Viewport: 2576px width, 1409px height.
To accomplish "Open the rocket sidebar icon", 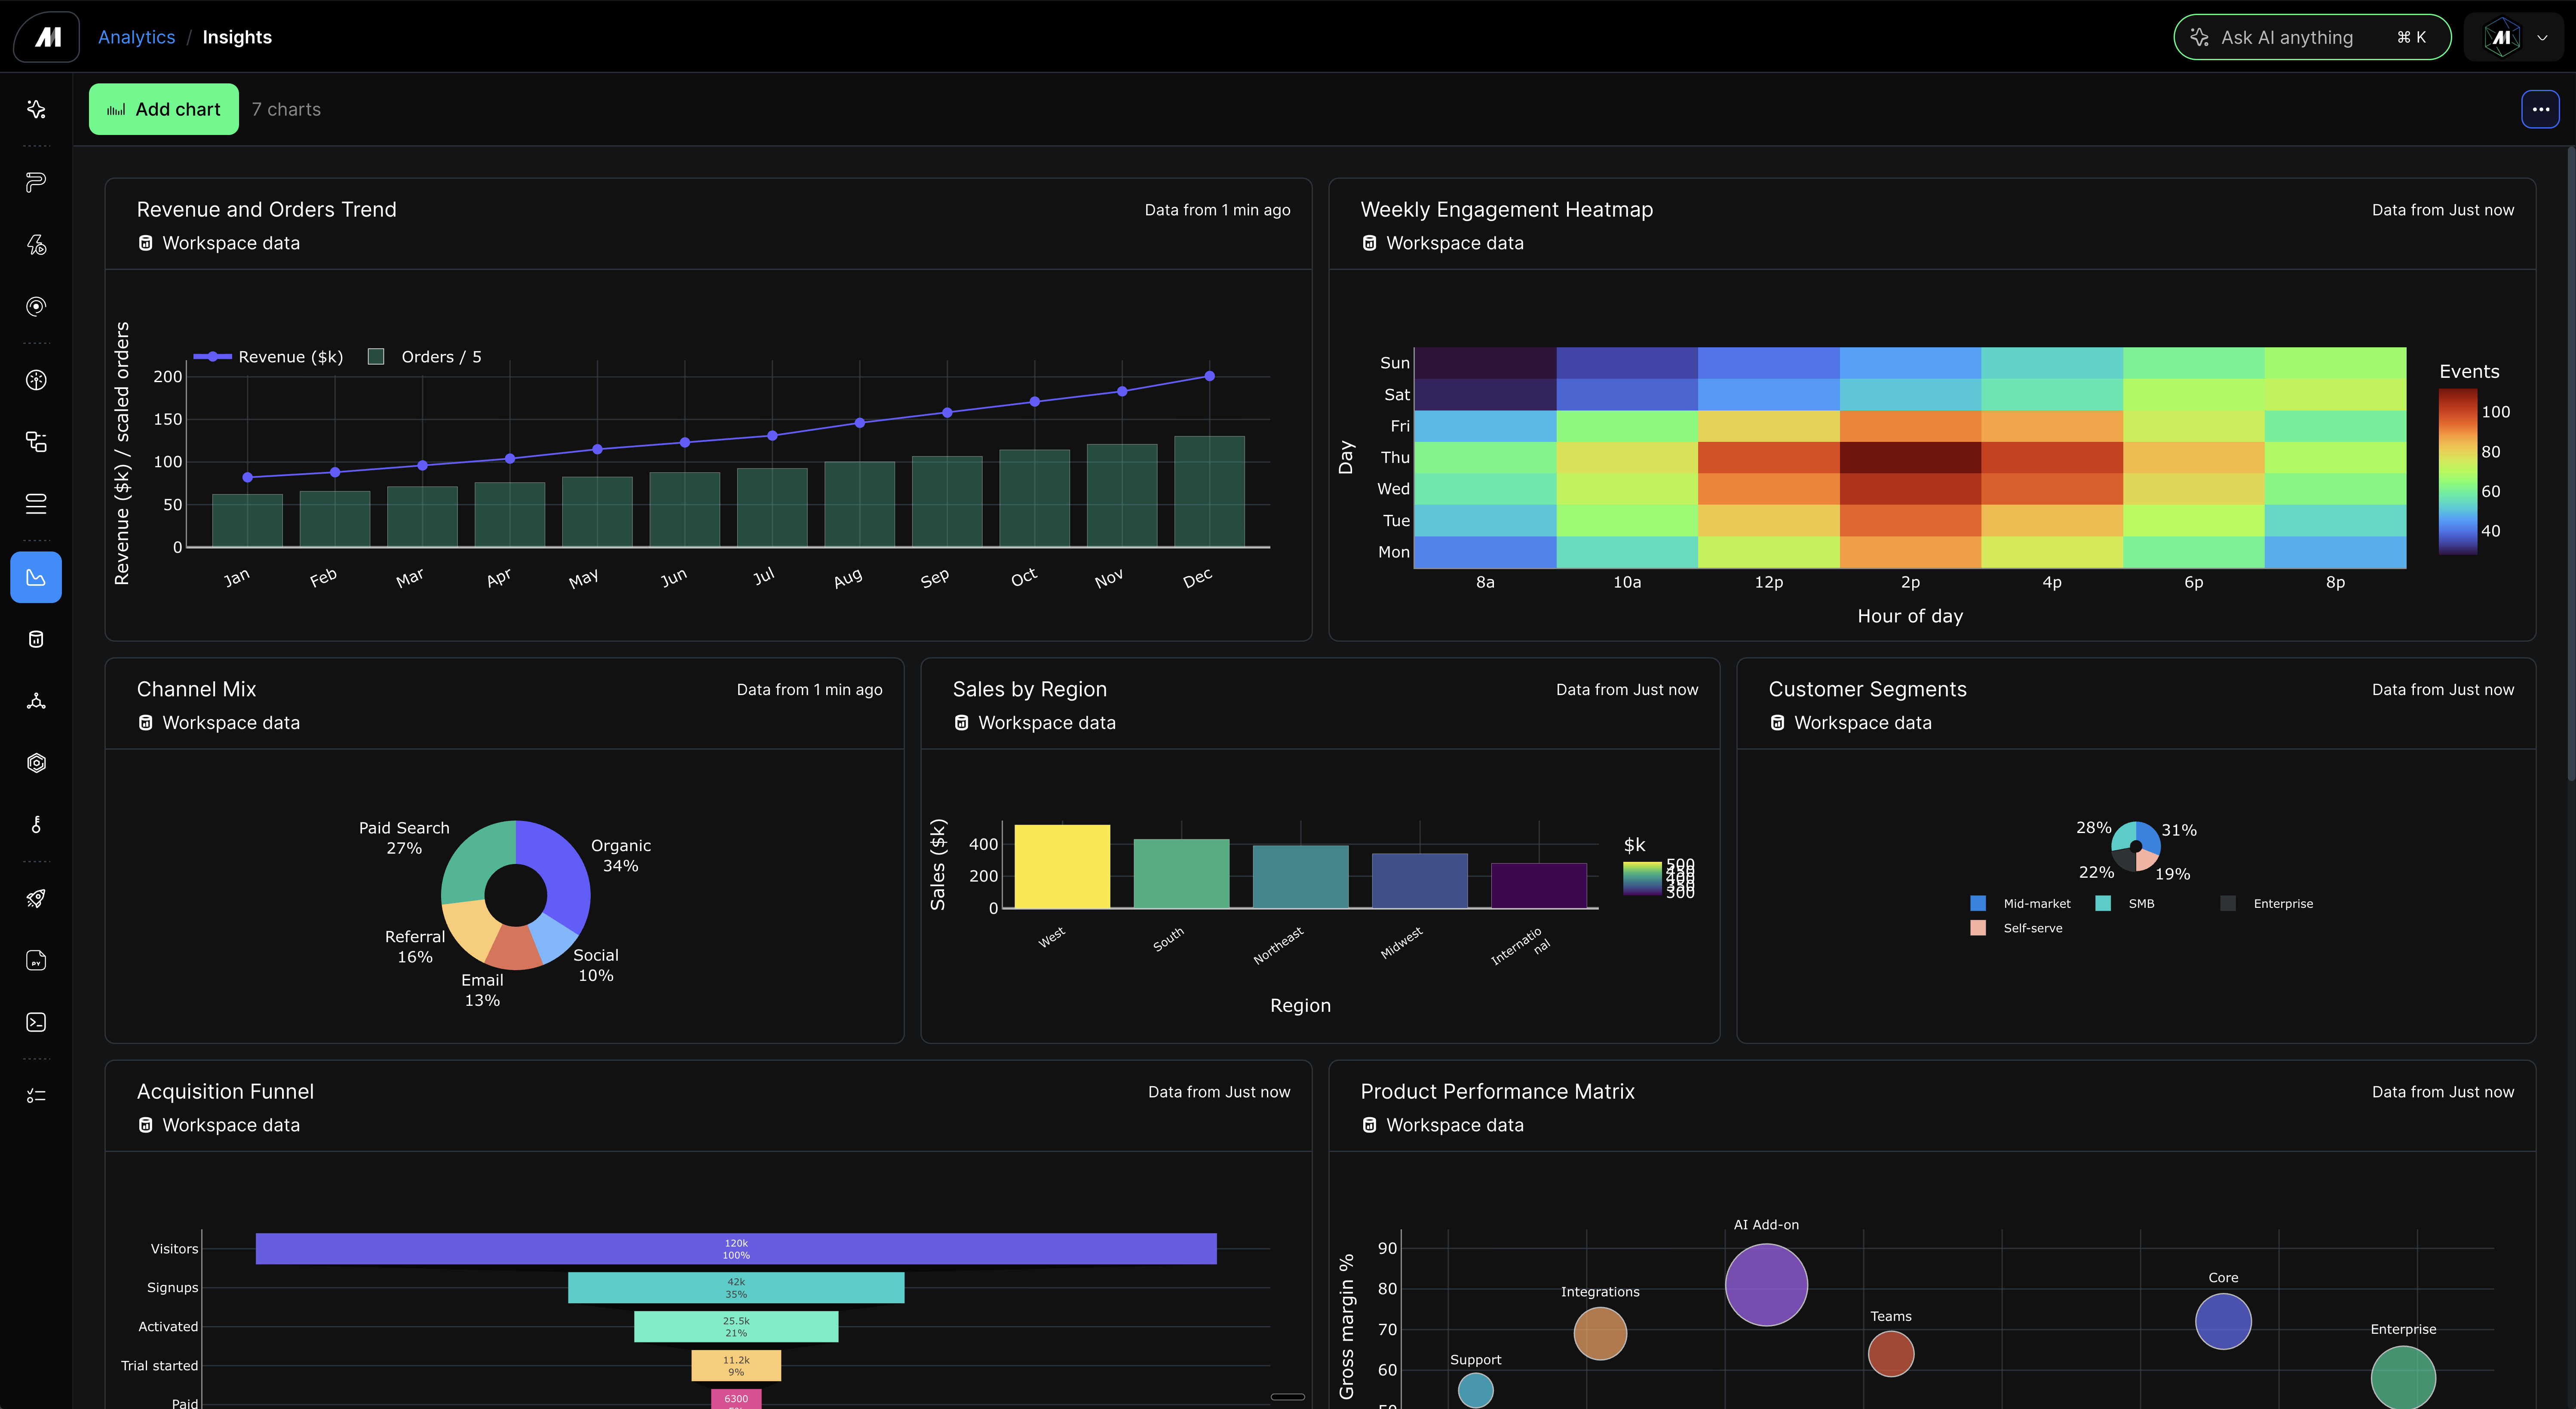I will (36, 898).
